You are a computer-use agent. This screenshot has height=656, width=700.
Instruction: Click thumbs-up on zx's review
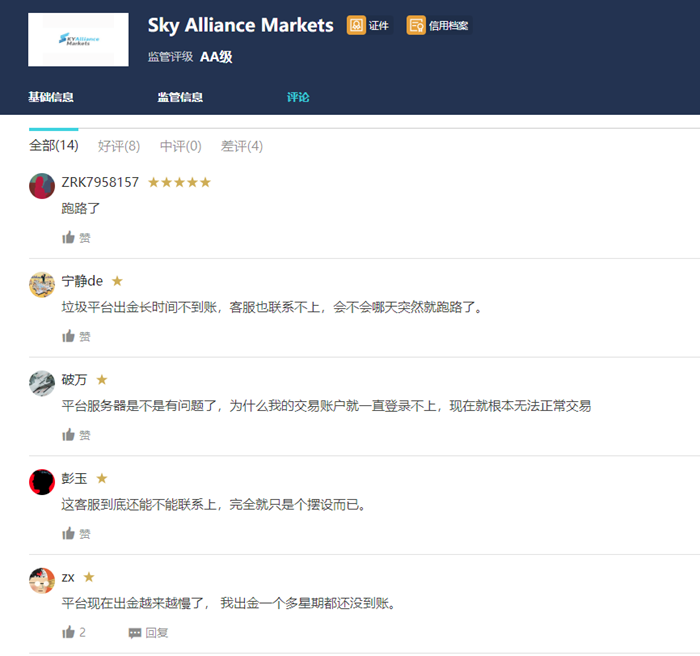point(69,632)
